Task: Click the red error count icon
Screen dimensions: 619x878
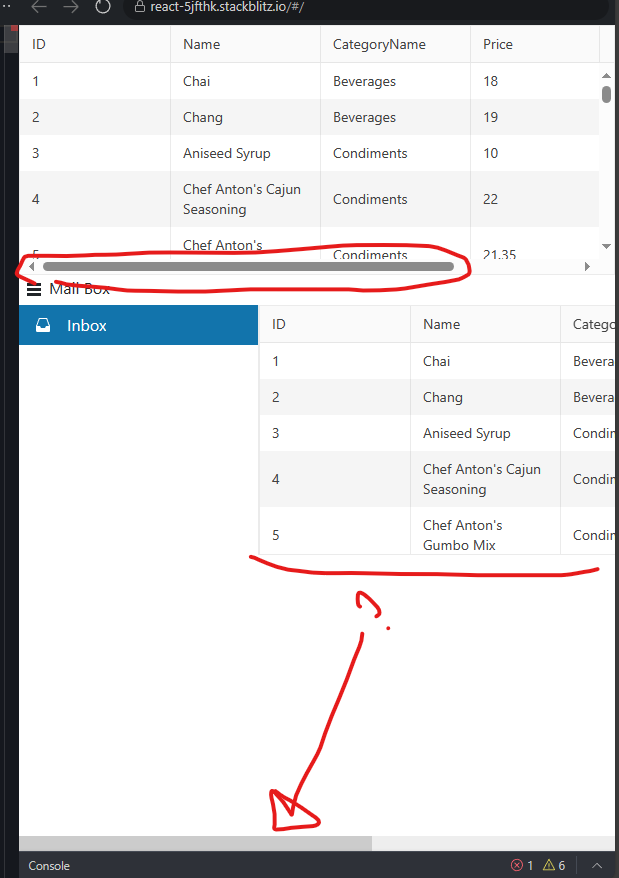Action: (x=517, y=865)
